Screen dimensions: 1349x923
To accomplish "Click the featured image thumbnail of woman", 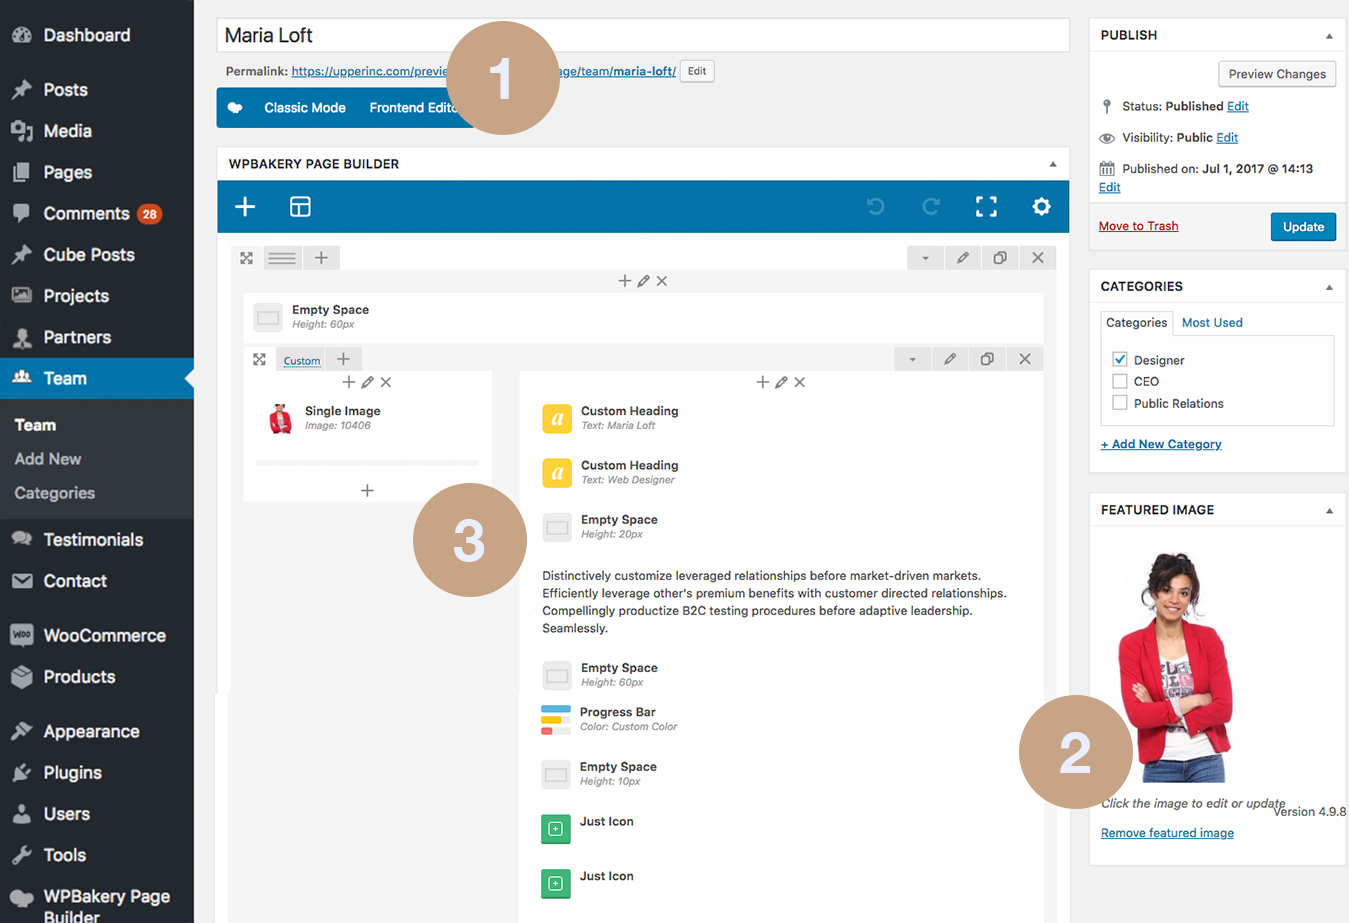I will 1175,665.
